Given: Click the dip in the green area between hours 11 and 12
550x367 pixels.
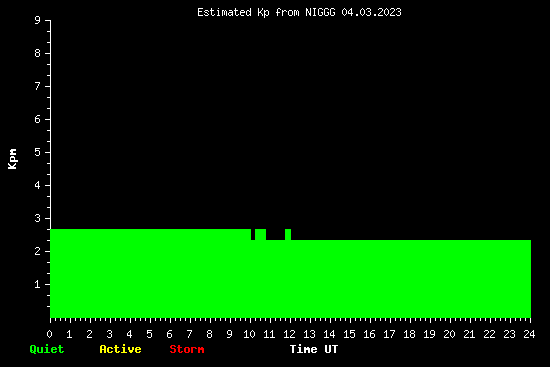Looking at the screenshot, I should coord(275,235).
